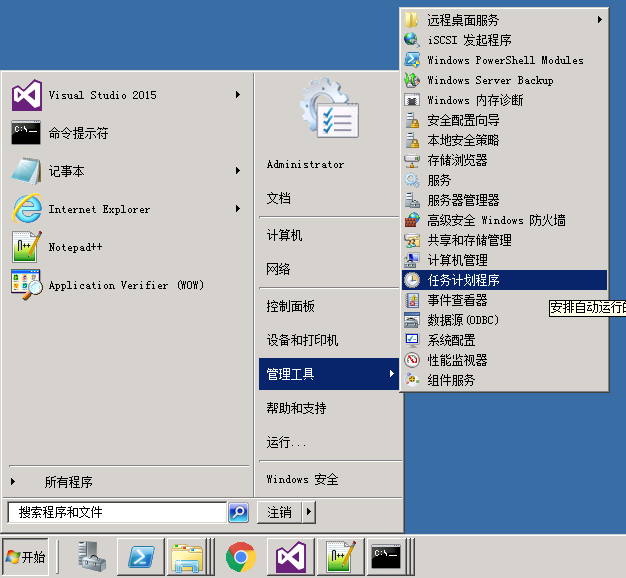Open the 数据源(ODBC) icon

tap(412, 320)
